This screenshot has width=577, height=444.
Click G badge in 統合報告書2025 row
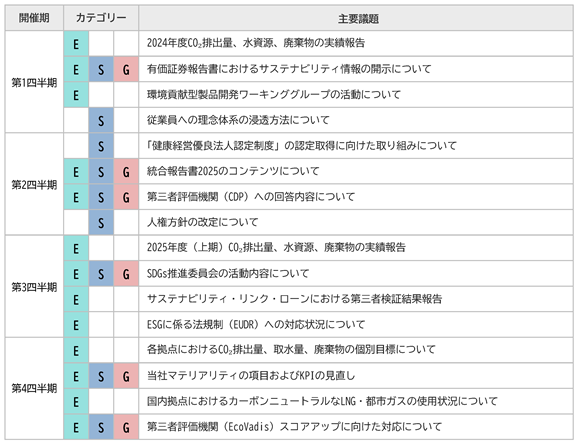point(126,171)
